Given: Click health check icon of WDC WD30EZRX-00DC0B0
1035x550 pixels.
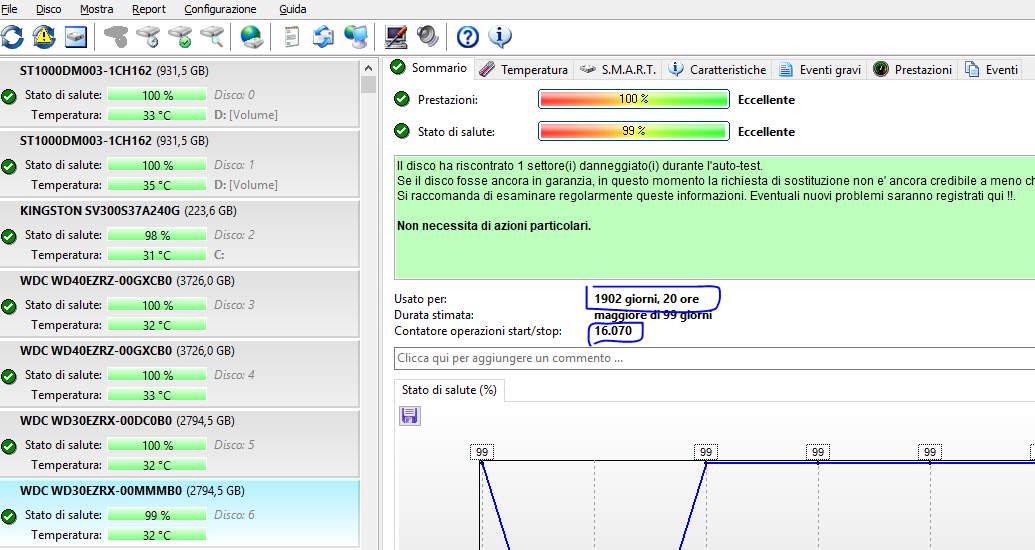Looking at the screenshot, I should [x=9, y=446].
